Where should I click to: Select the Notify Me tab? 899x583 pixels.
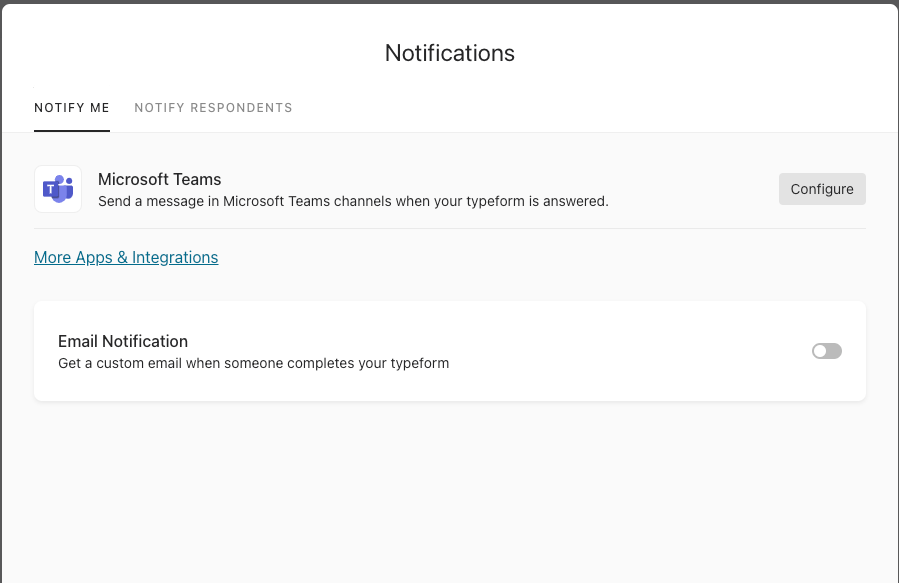click(72, 108)
